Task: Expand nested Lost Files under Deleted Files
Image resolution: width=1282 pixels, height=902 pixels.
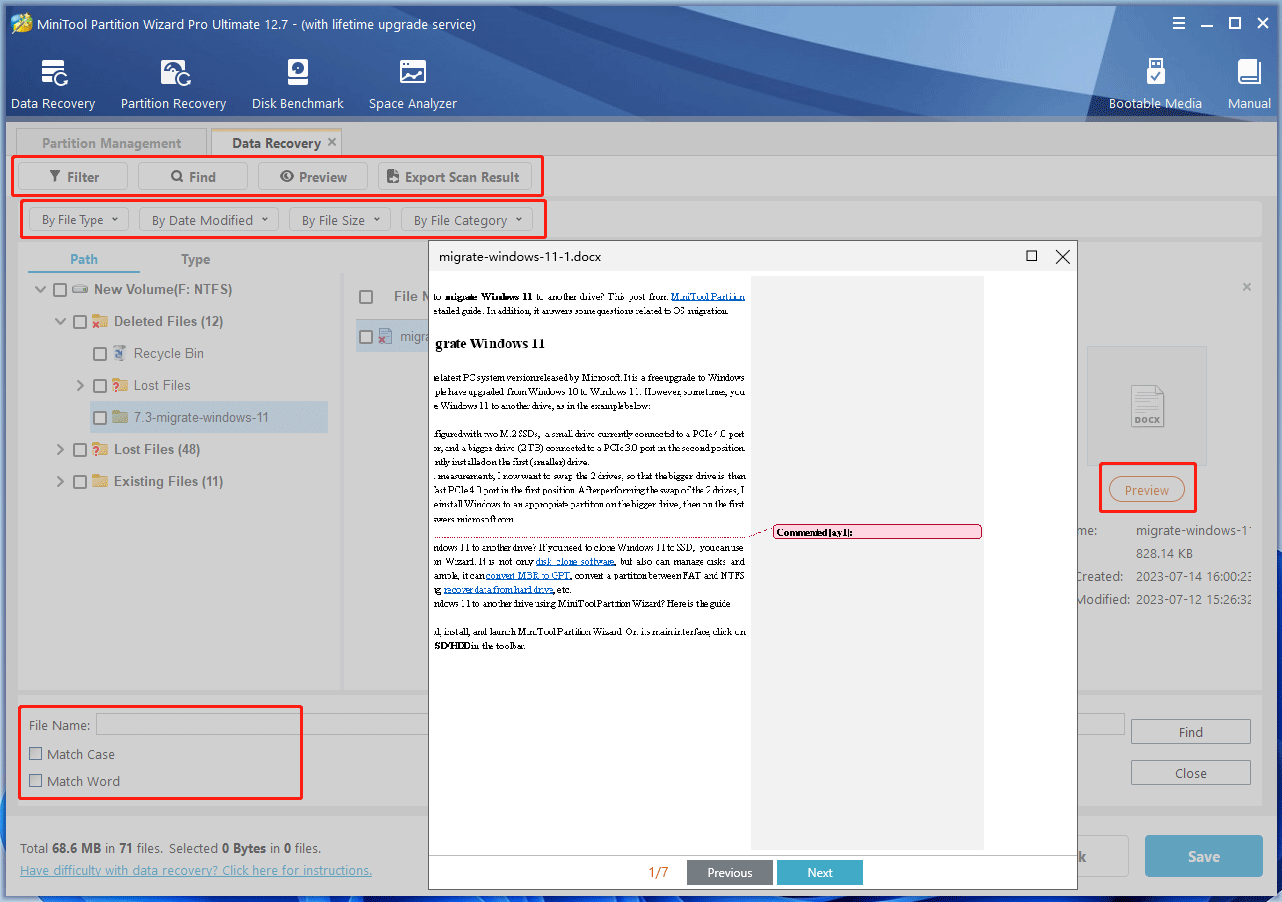Action: point(81,385)
